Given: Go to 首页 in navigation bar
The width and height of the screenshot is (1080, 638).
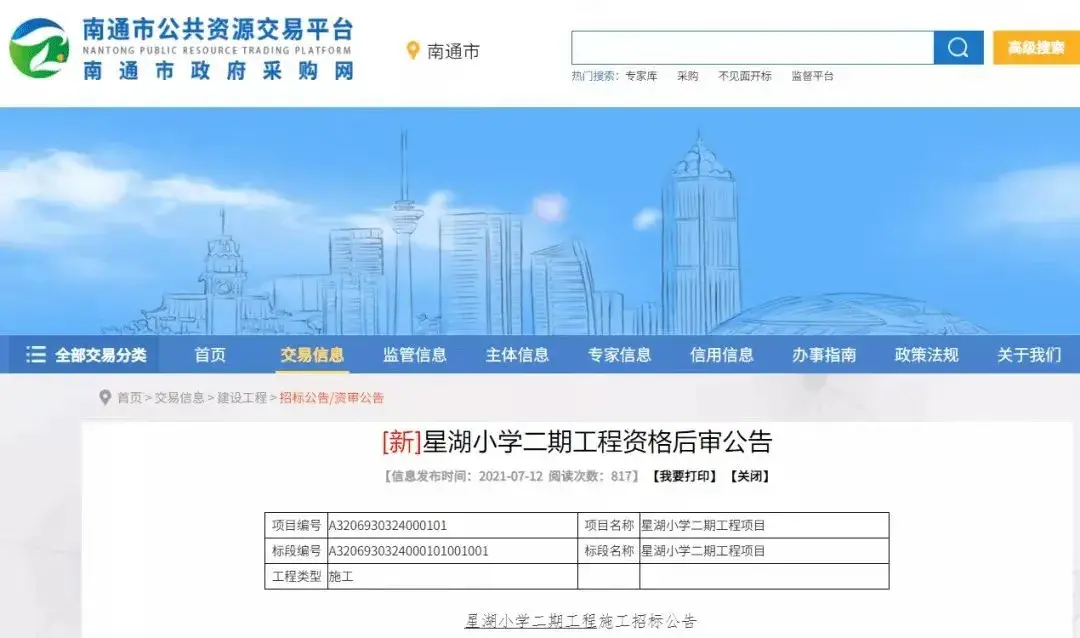Looking at the screenshot, I should tap(210, 355).
